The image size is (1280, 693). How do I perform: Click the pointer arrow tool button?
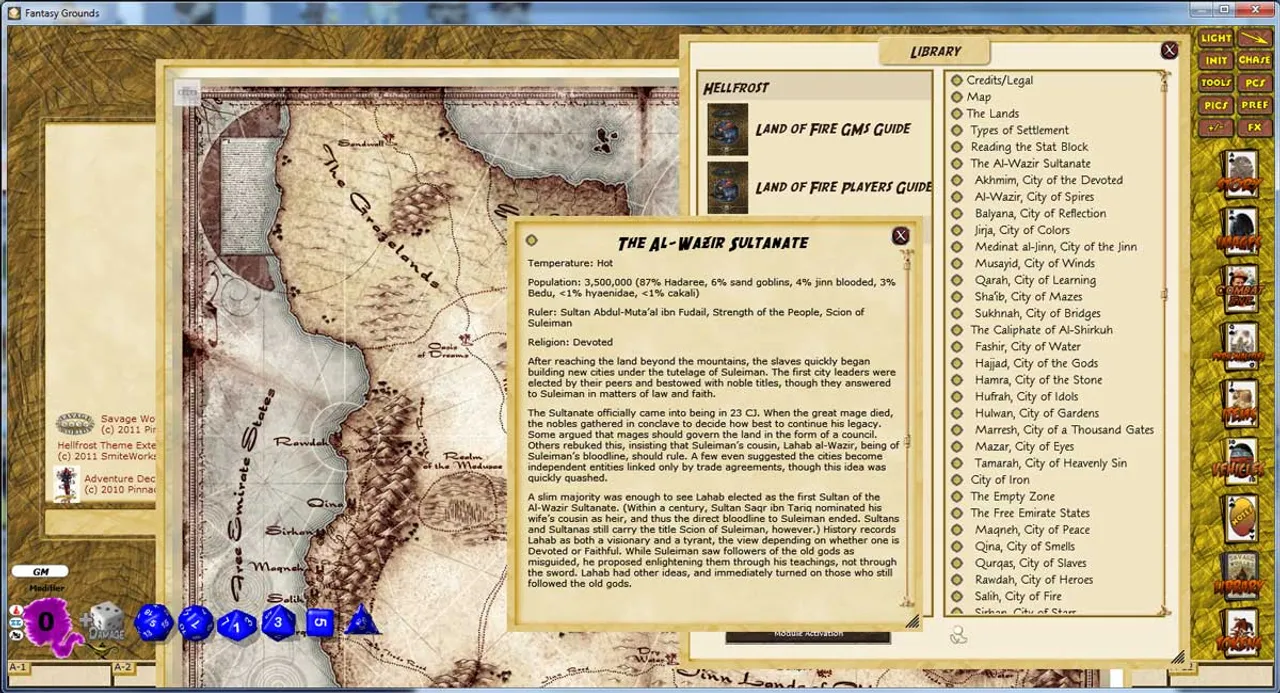1254,38
